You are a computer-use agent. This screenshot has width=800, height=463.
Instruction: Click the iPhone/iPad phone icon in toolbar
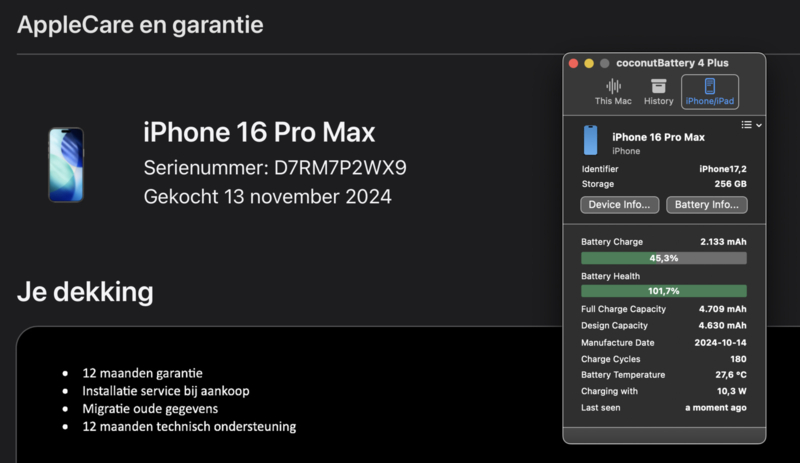pos(710,86)
